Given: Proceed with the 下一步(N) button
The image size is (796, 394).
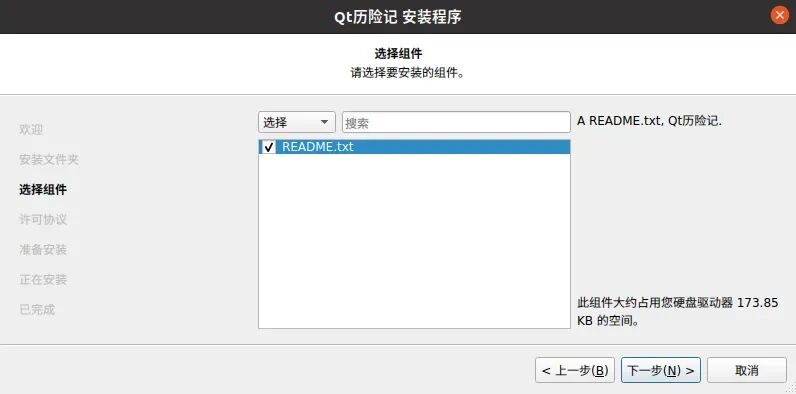Looking at the screenshot, I should point(660,370).
